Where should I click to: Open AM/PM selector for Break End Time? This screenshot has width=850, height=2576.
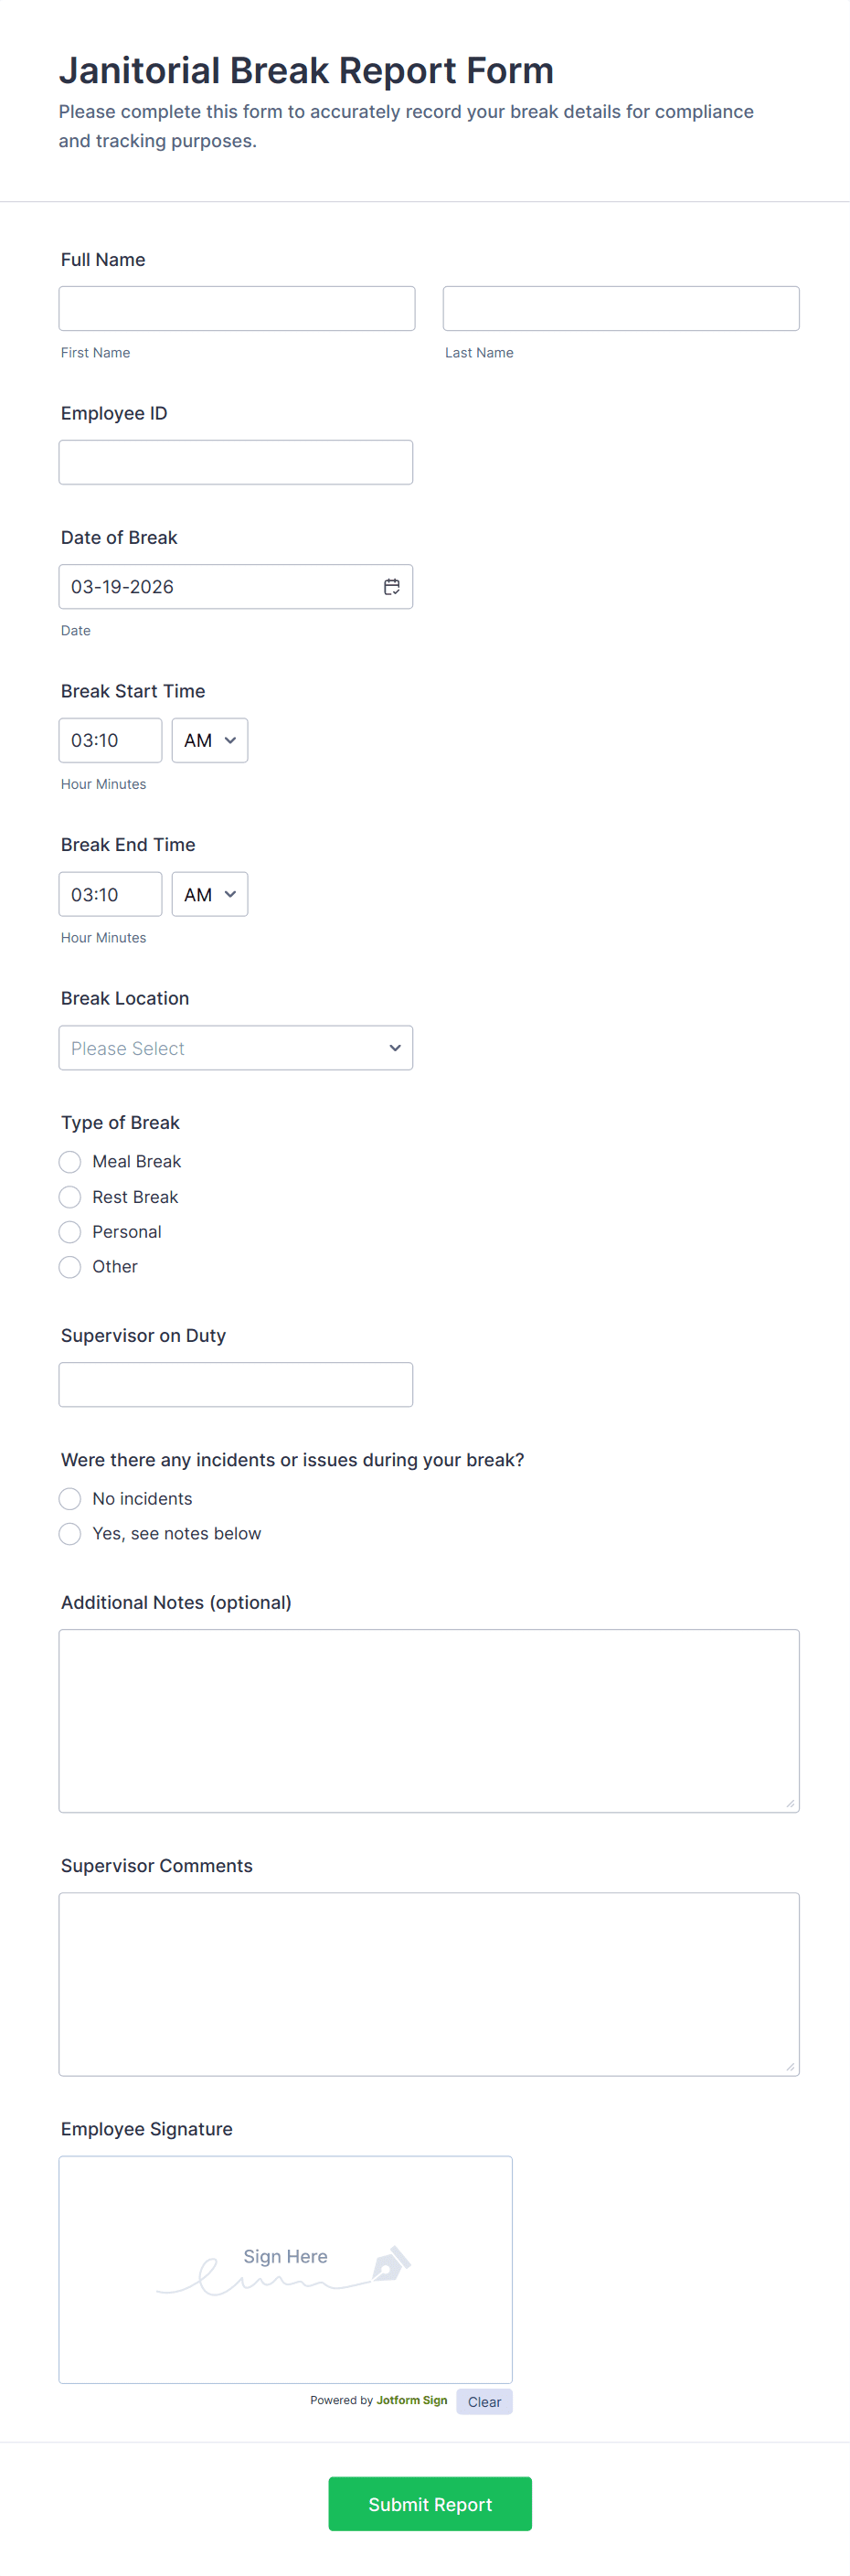click(x=209, y=893)
